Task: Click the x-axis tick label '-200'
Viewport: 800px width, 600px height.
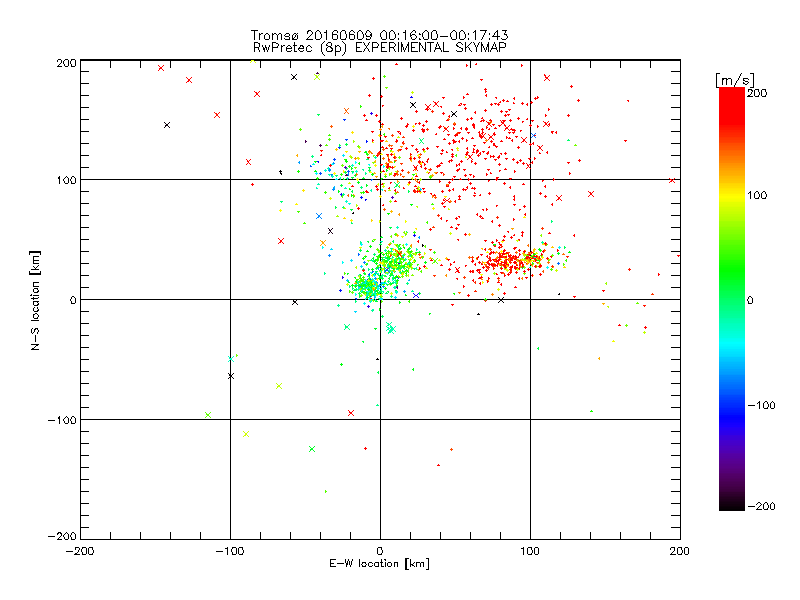Action: click(80, 551)
